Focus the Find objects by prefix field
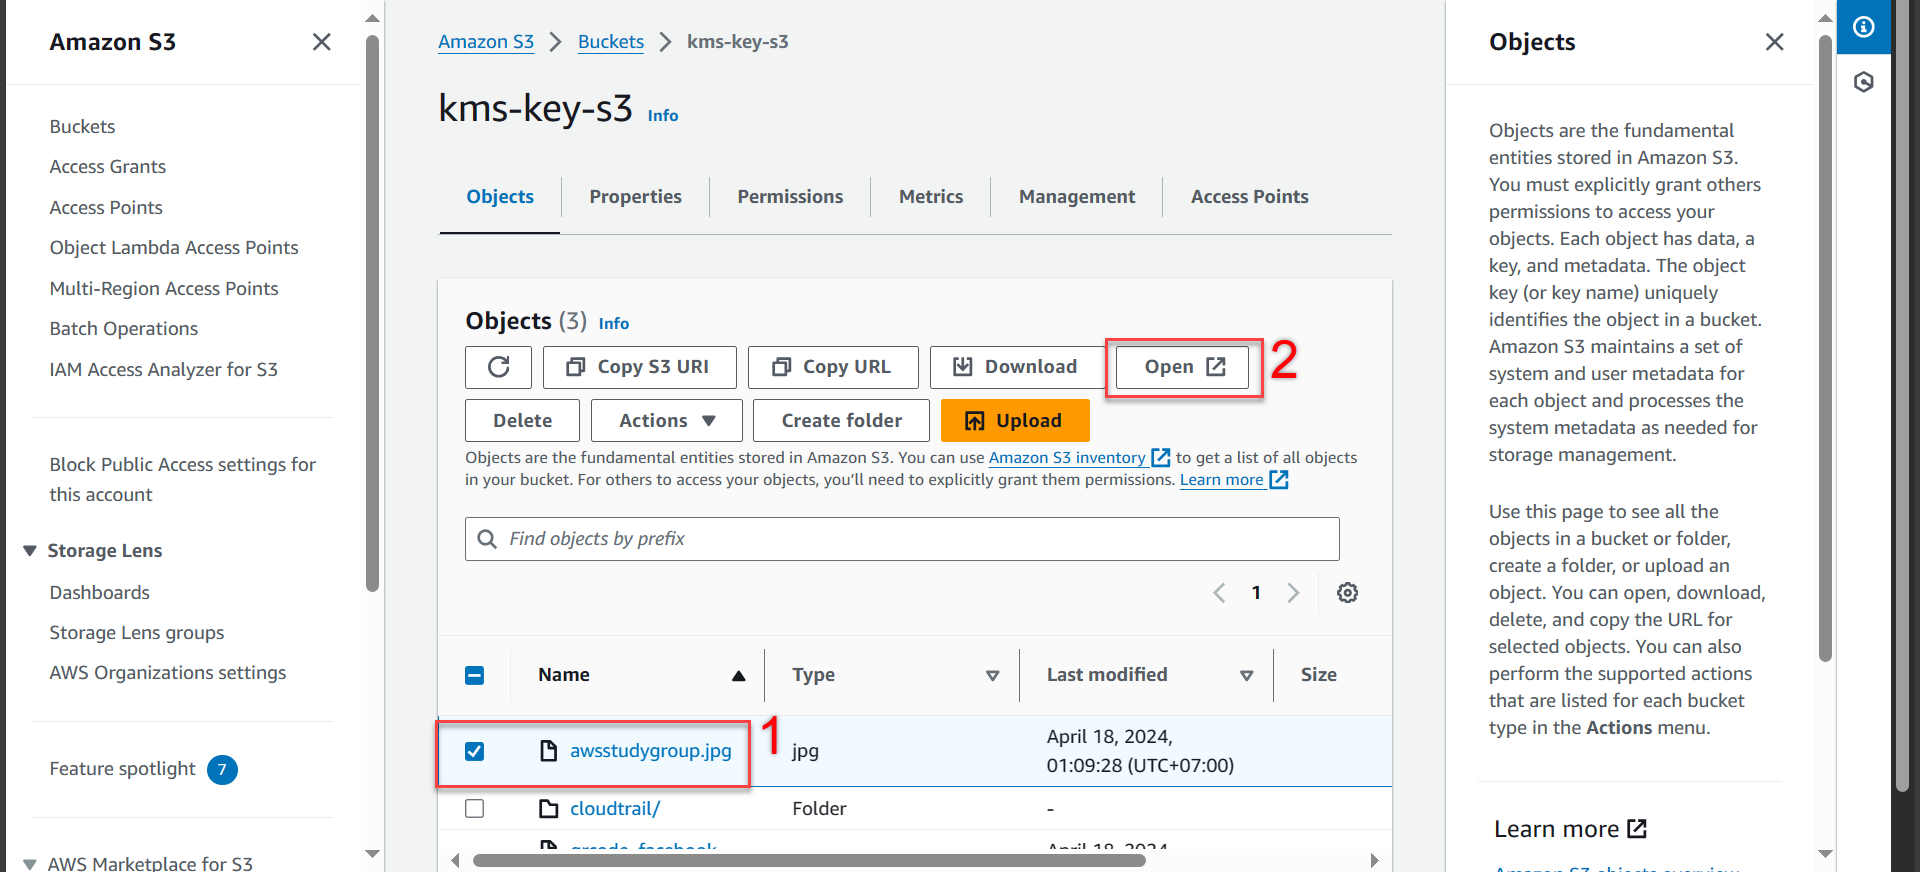The image size is (1920, 872). point(902,539)
